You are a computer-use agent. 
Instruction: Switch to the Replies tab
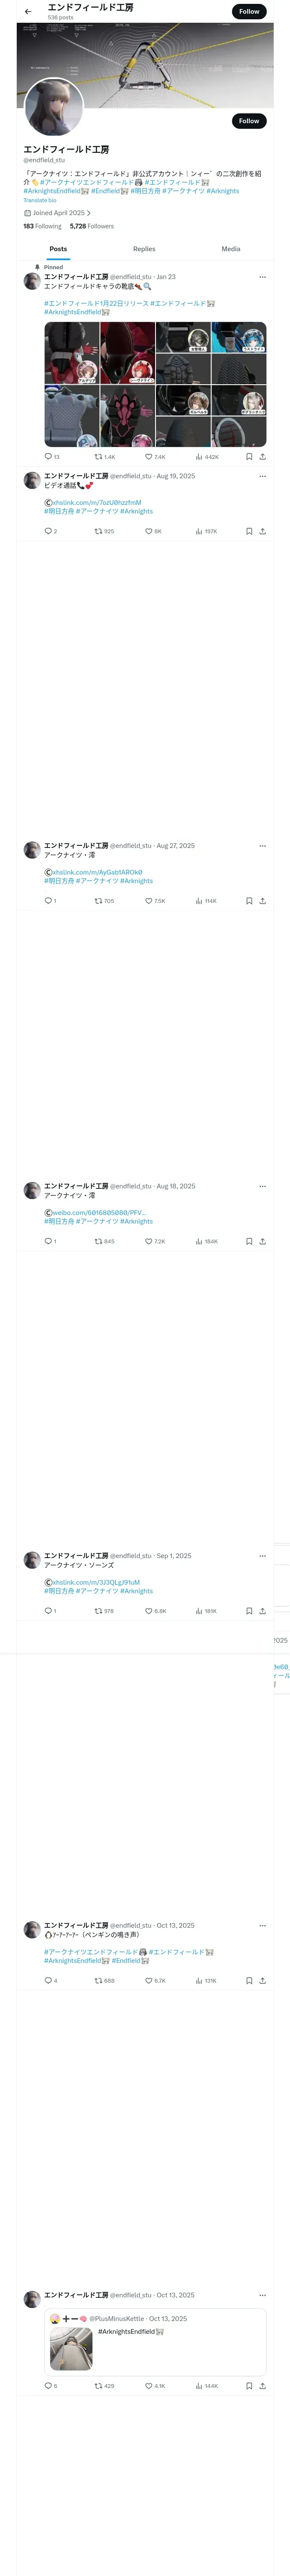144,249
